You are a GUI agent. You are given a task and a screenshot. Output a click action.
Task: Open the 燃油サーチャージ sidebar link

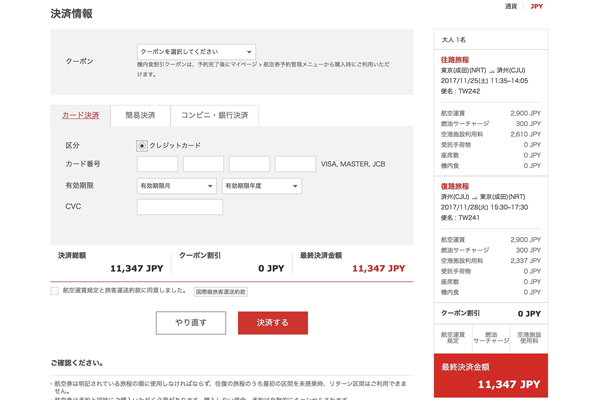click(491, 338)
